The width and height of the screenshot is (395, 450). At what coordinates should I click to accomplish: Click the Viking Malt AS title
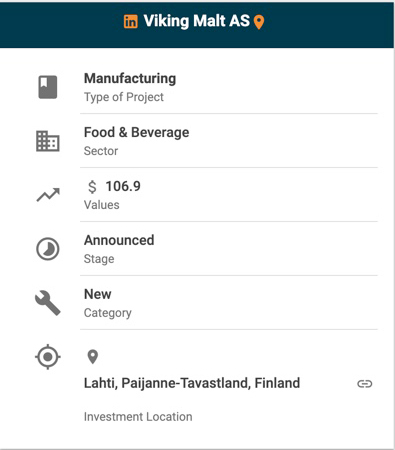pos(196,21)
